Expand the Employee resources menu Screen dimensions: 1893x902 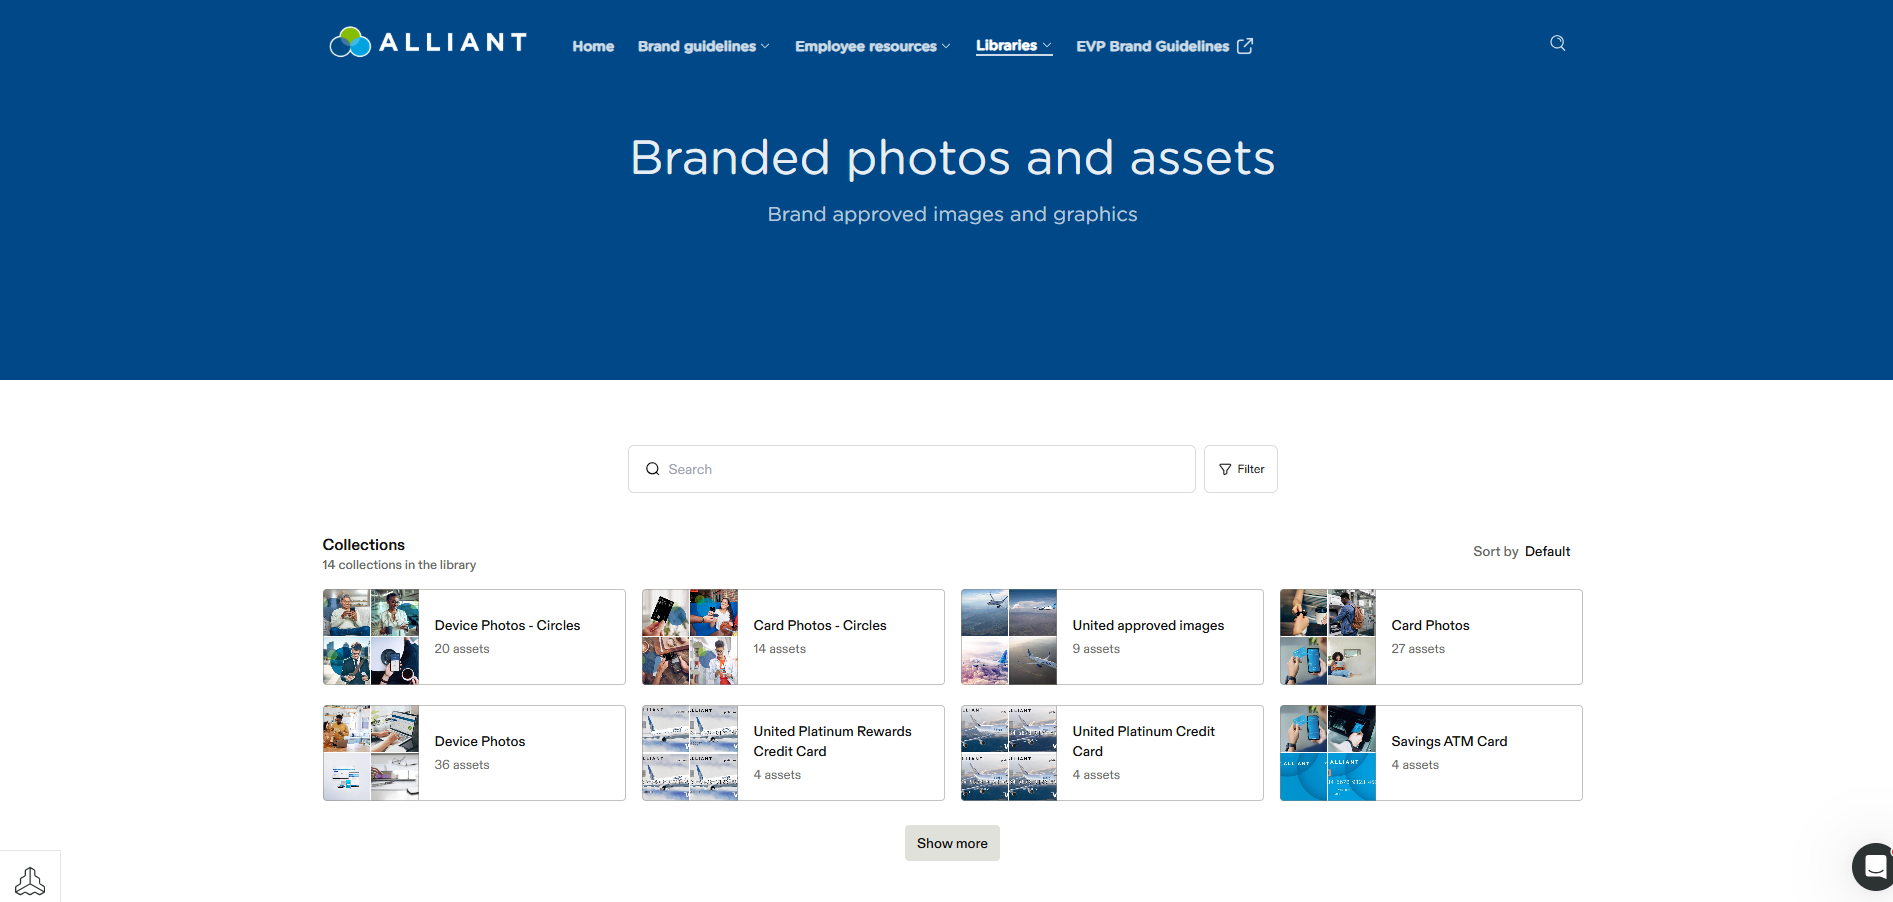872,46
